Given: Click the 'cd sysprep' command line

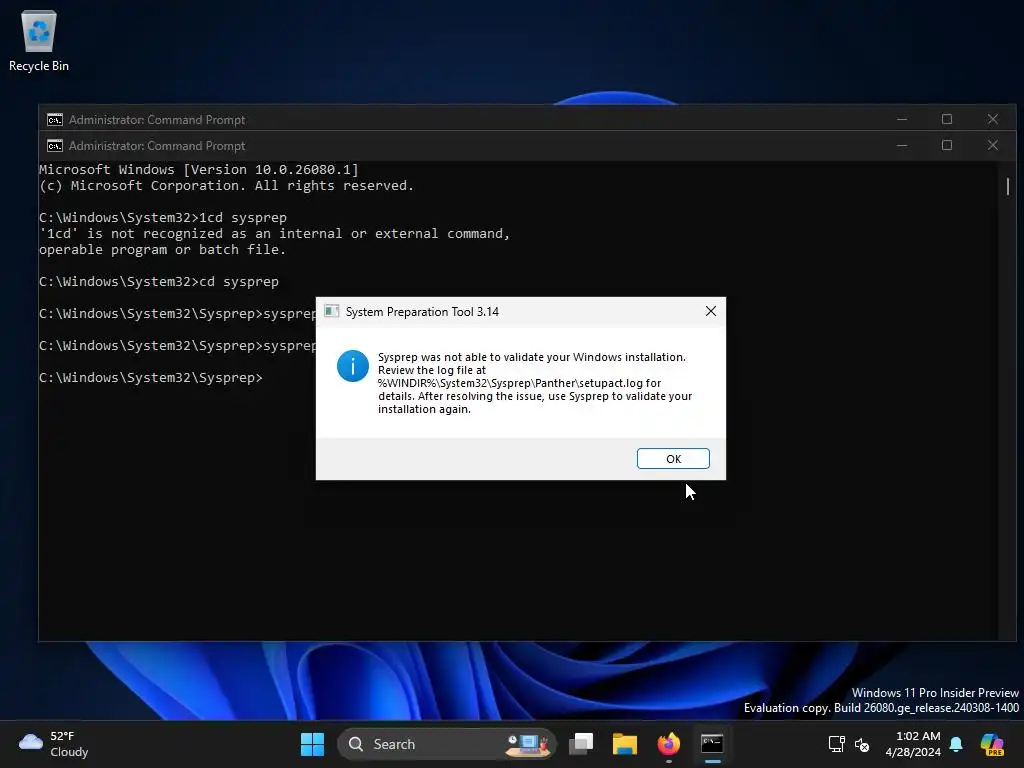Looking at the screenshot, I should 159,281.
